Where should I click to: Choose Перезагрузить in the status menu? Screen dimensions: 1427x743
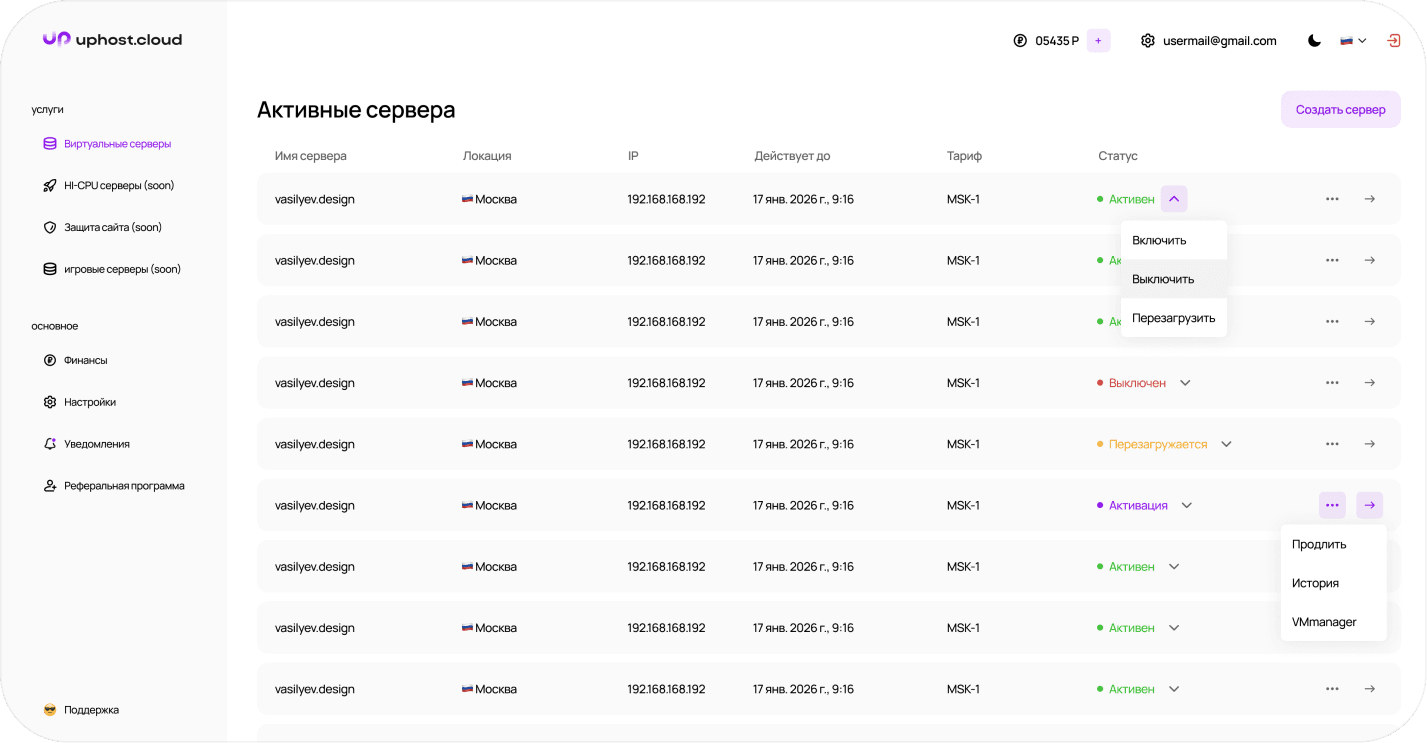pyautogui.click(x=1173, y=318)
